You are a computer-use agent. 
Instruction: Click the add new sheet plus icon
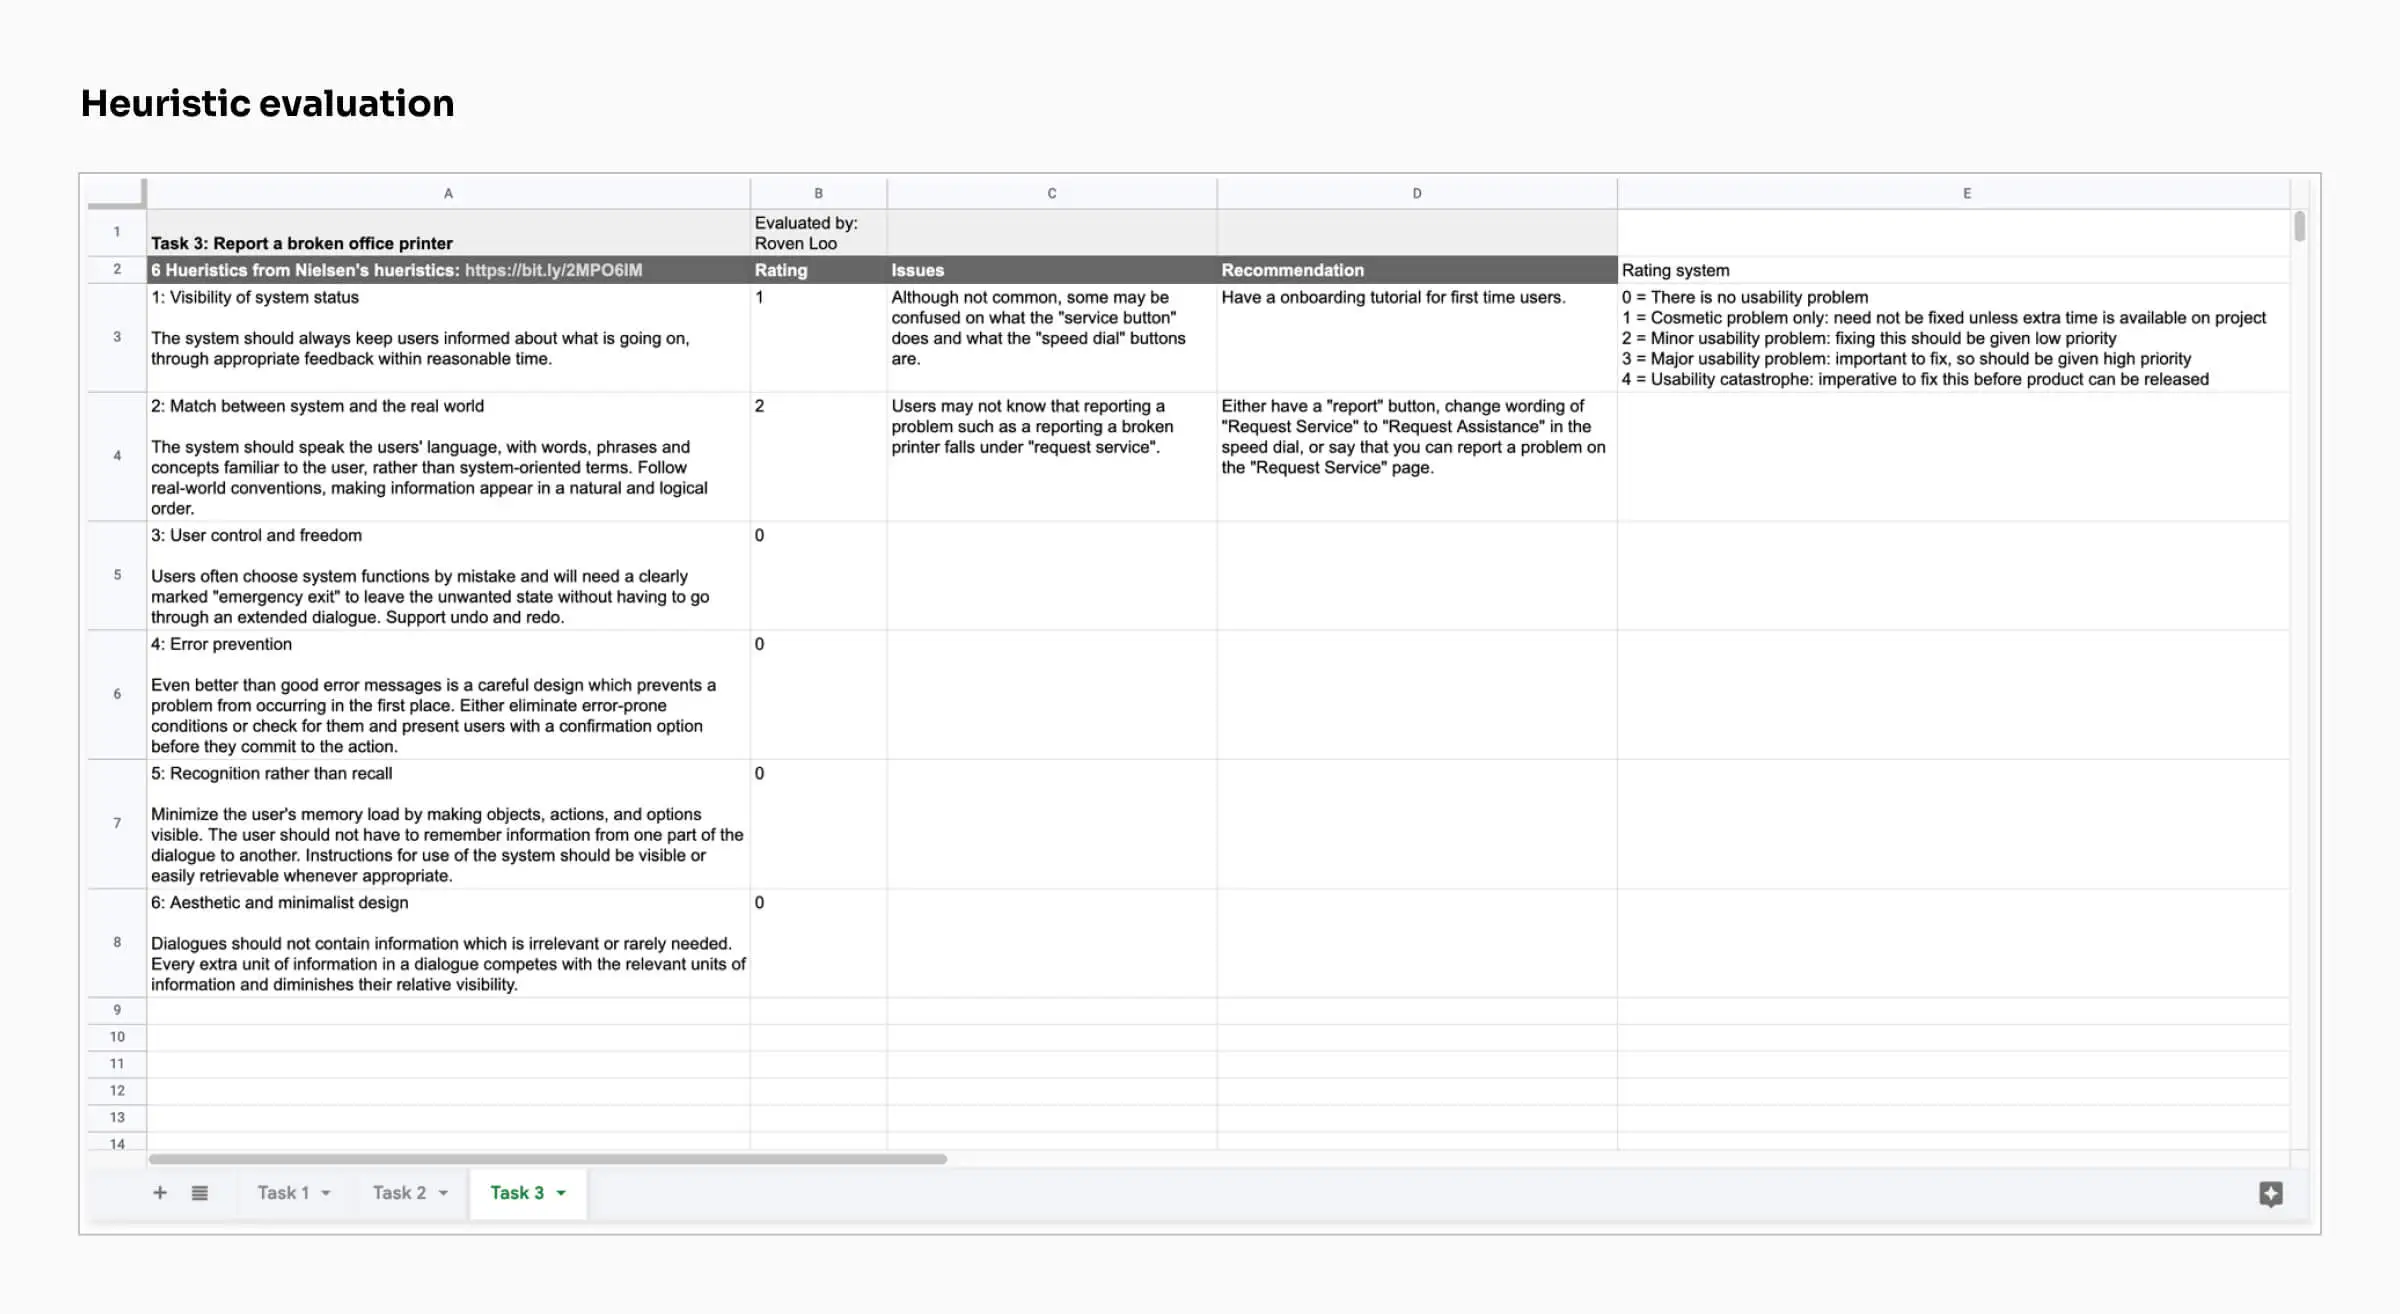click(160, 1192)
